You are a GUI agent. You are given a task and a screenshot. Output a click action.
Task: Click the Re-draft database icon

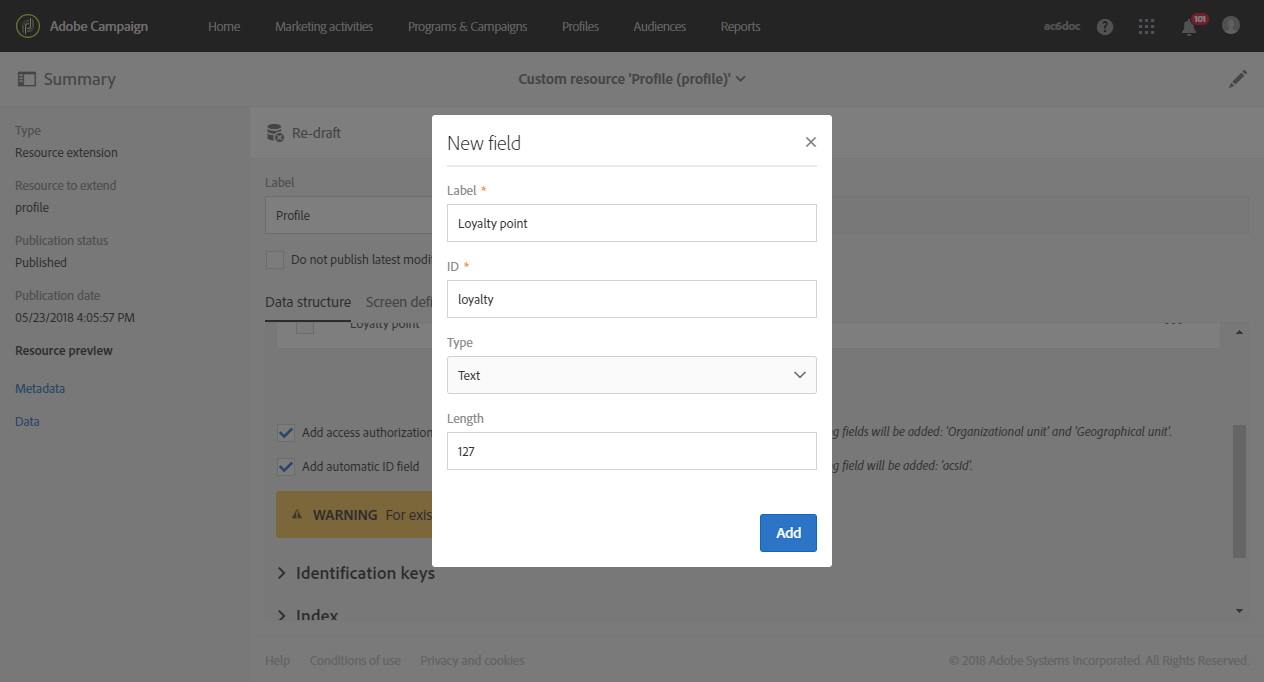pyautogui.click(x=275, y=133)
